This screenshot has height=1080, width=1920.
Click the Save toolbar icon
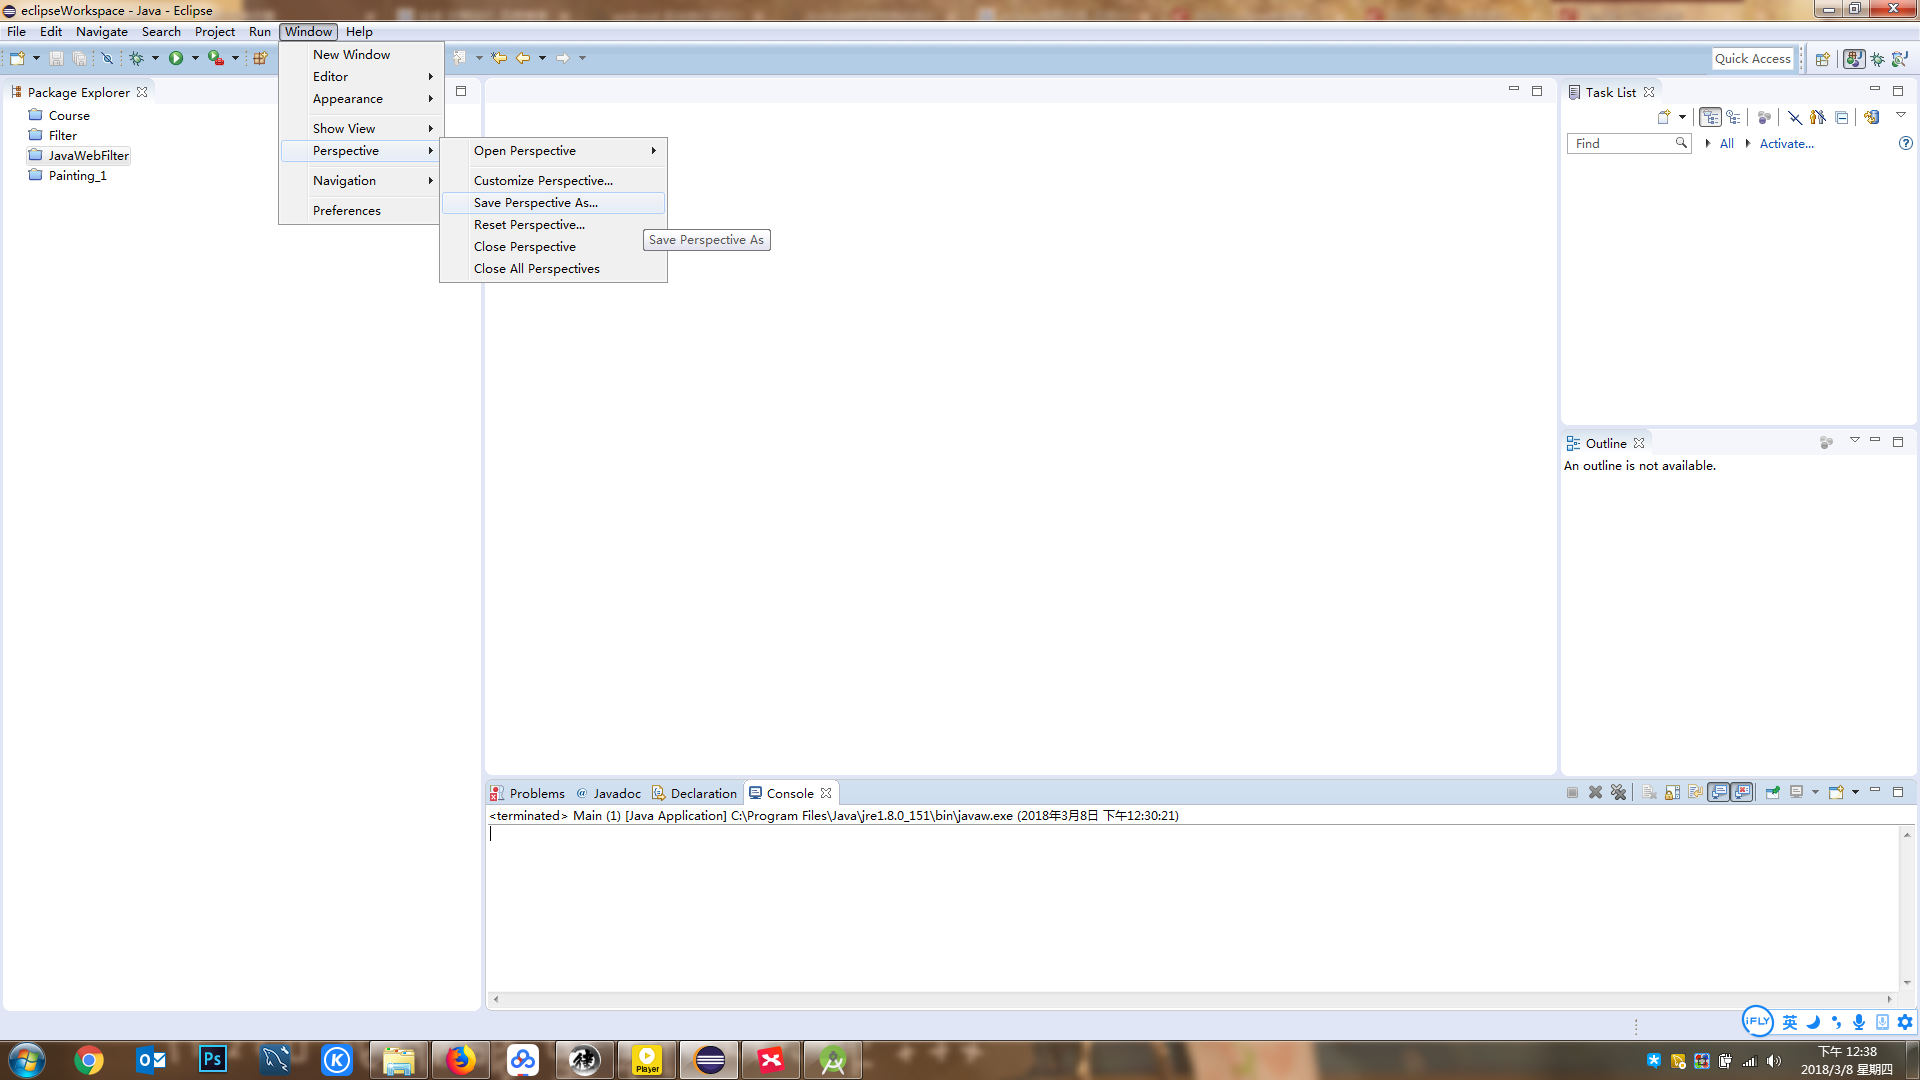(x=56, y=58)
